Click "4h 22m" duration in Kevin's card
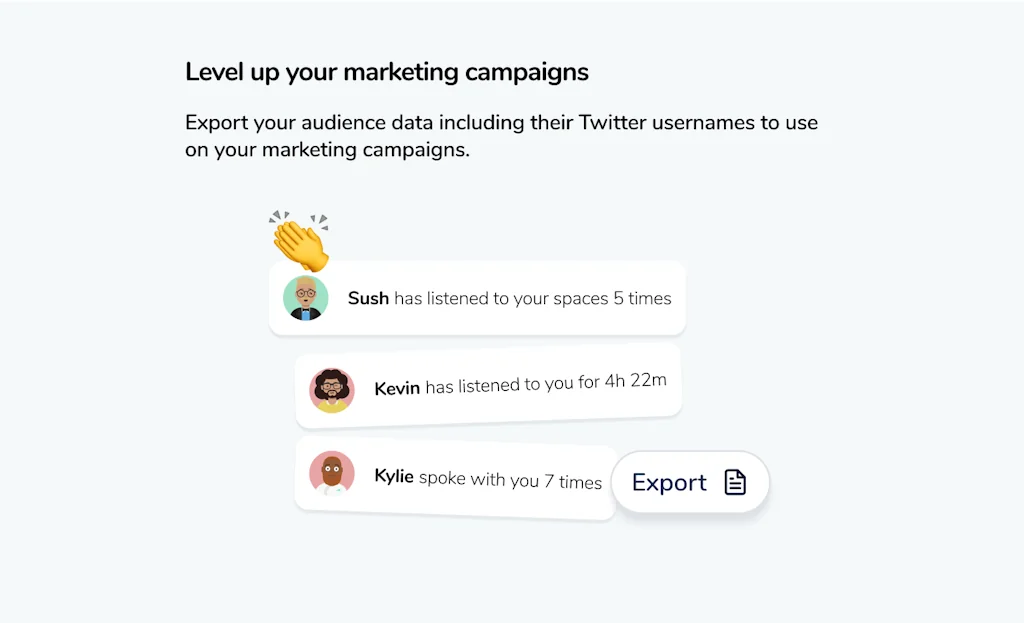Screen dimensions: 1024x623 tap(635, 381)
